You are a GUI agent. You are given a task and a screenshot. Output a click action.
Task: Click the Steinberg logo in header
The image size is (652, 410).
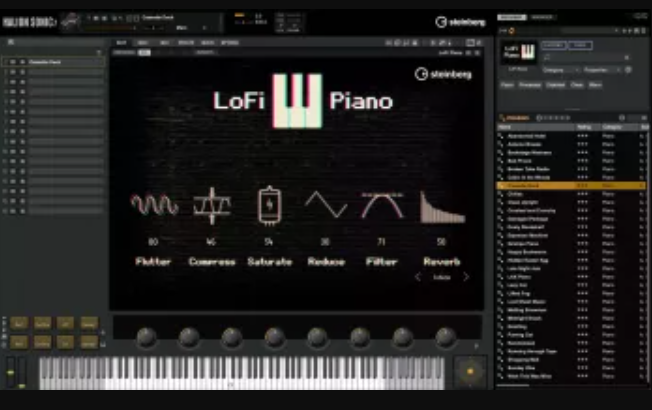460,22
